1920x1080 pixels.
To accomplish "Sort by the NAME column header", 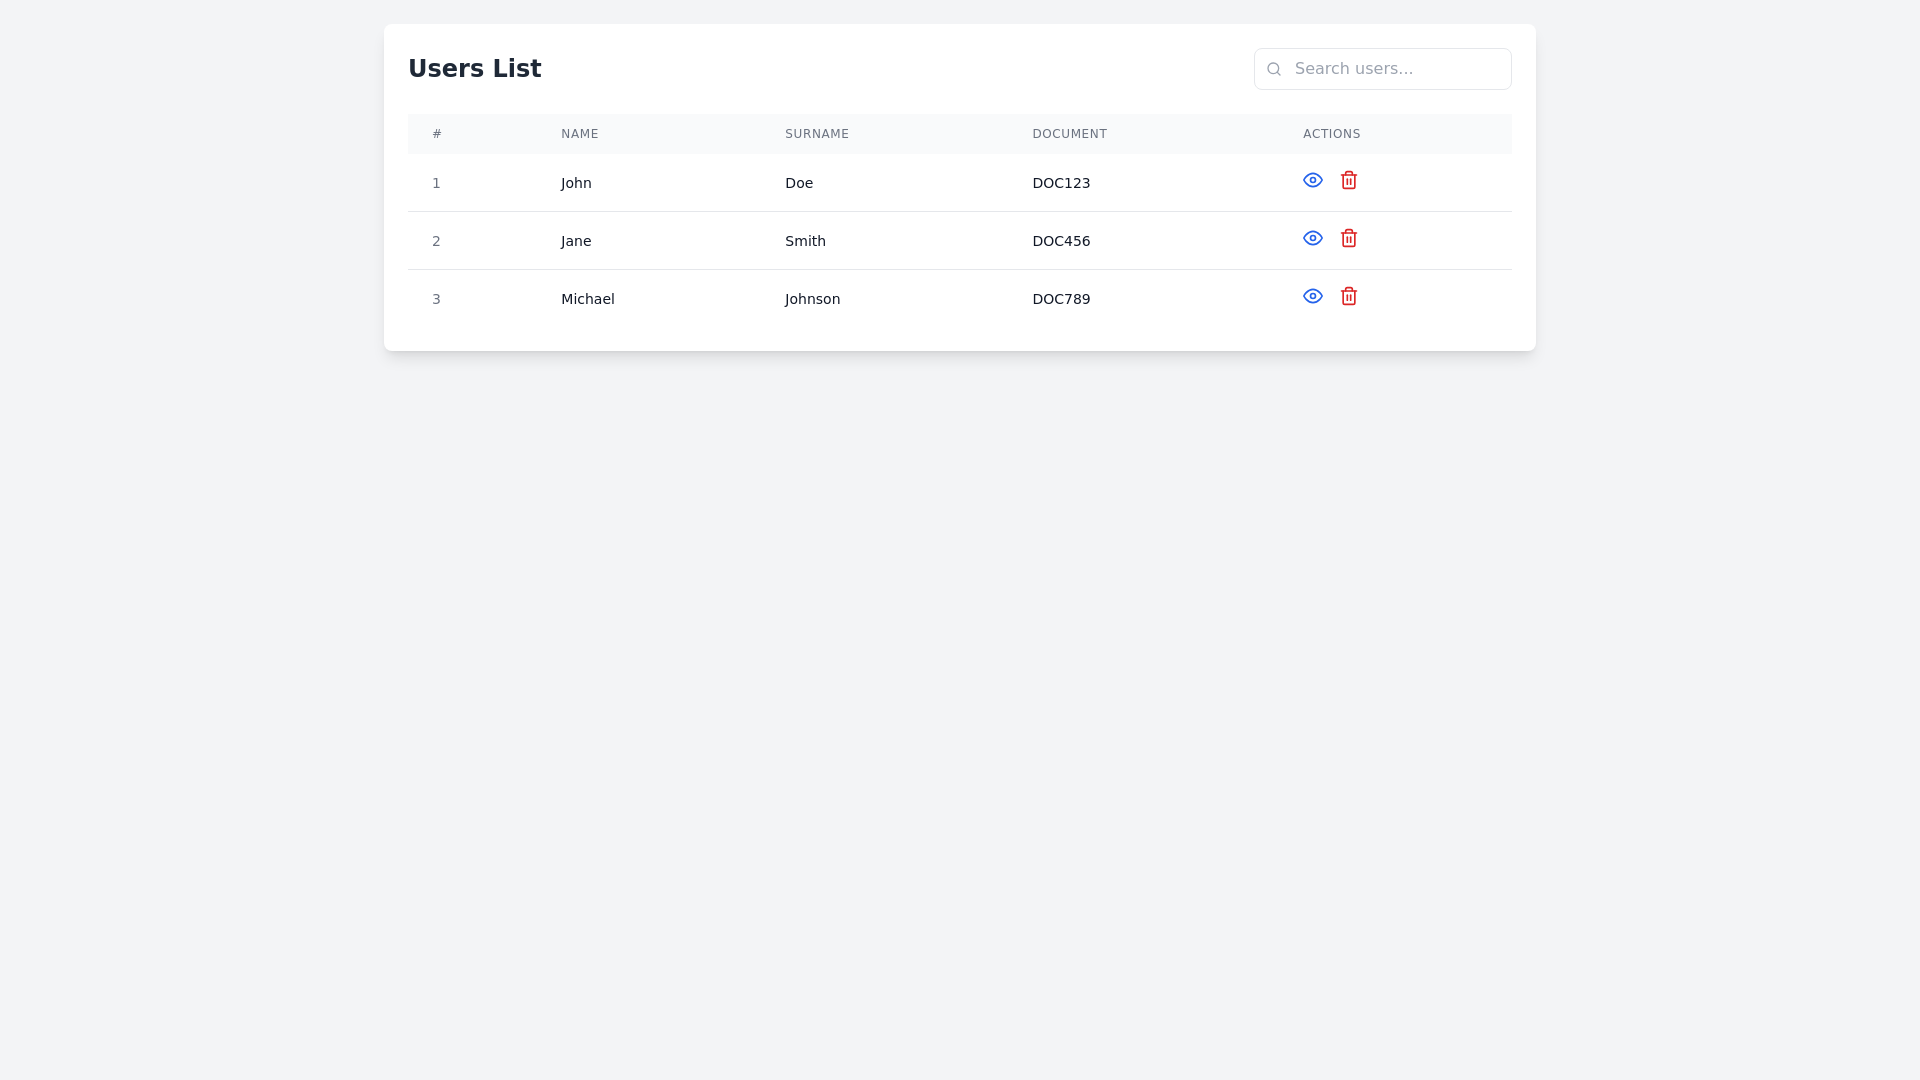I will click(x=579, y=133).
